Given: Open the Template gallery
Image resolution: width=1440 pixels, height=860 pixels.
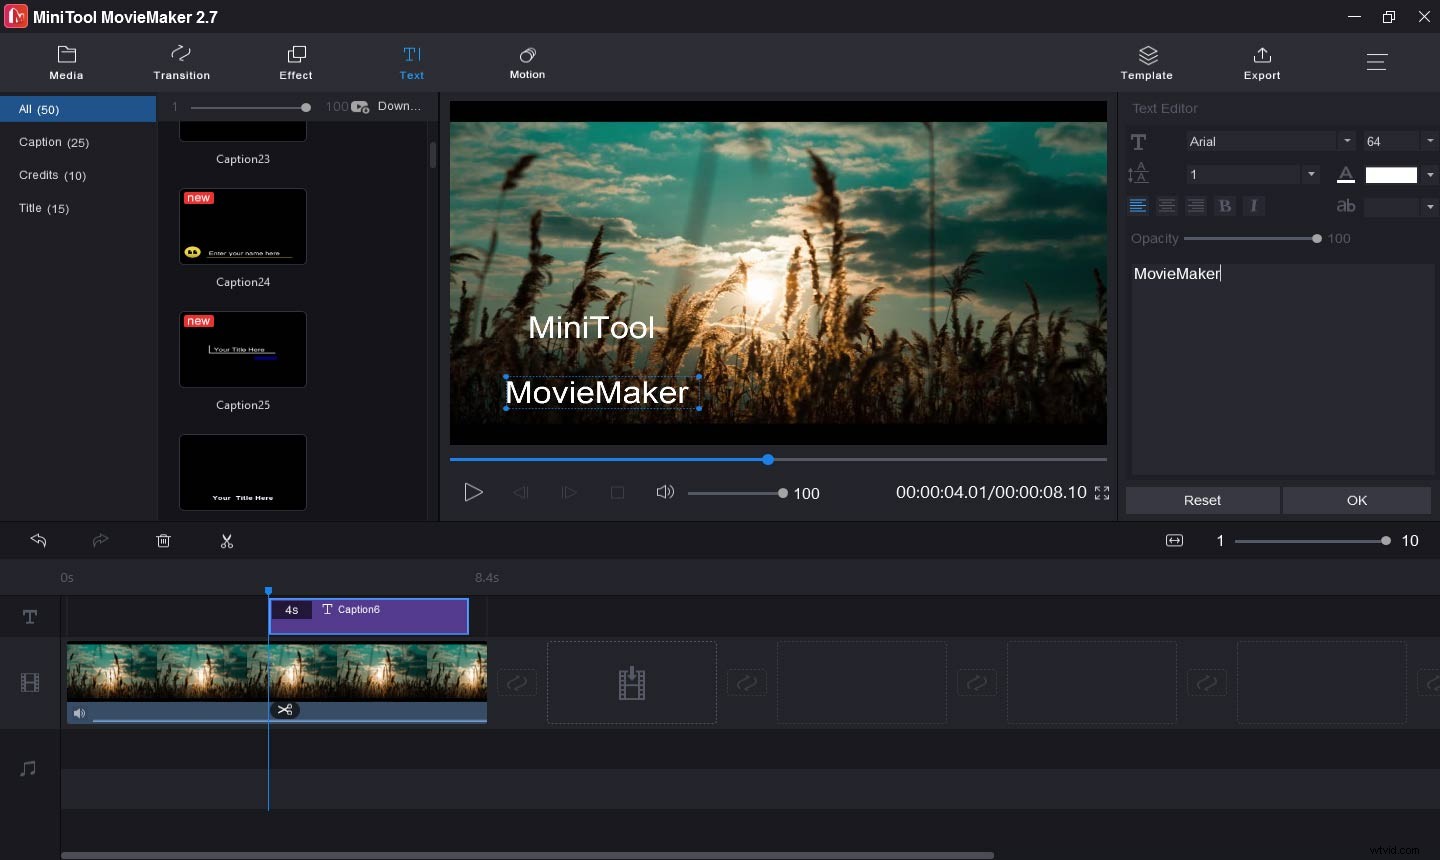Looking at the screenshot, I should [1146, 62].
